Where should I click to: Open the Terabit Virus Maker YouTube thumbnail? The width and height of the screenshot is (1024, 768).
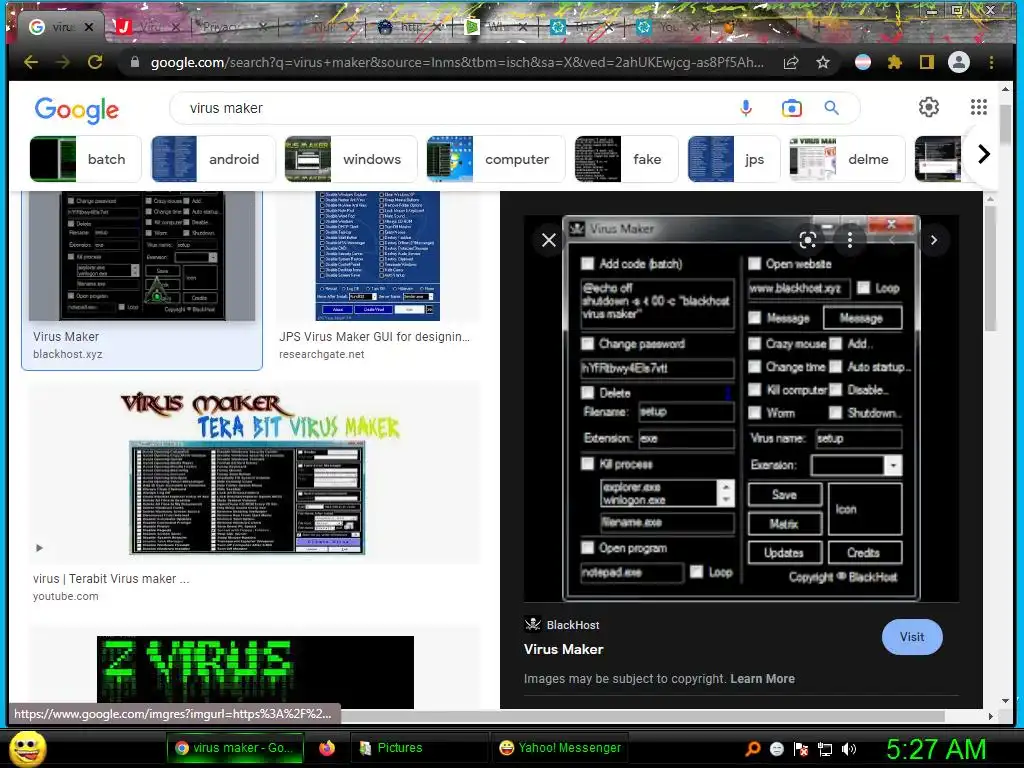pyautogui.click(x=254, y=473)
